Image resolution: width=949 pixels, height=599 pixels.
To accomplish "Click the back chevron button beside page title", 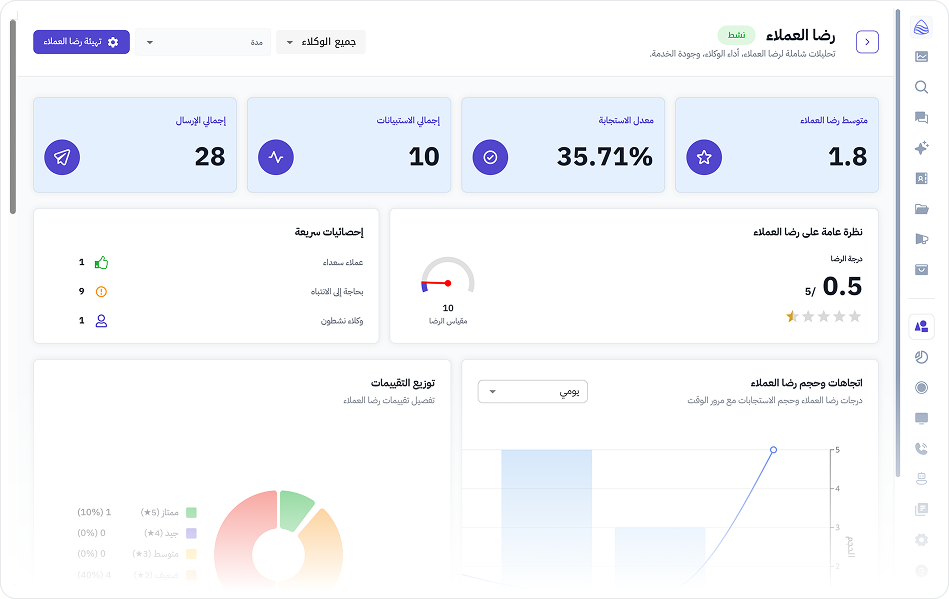I will click(x=867, y=42).
